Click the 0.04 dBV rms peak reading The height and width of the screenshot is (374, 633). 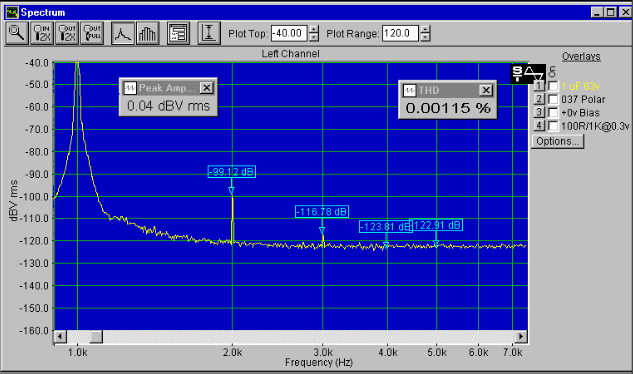pos(168,106)
